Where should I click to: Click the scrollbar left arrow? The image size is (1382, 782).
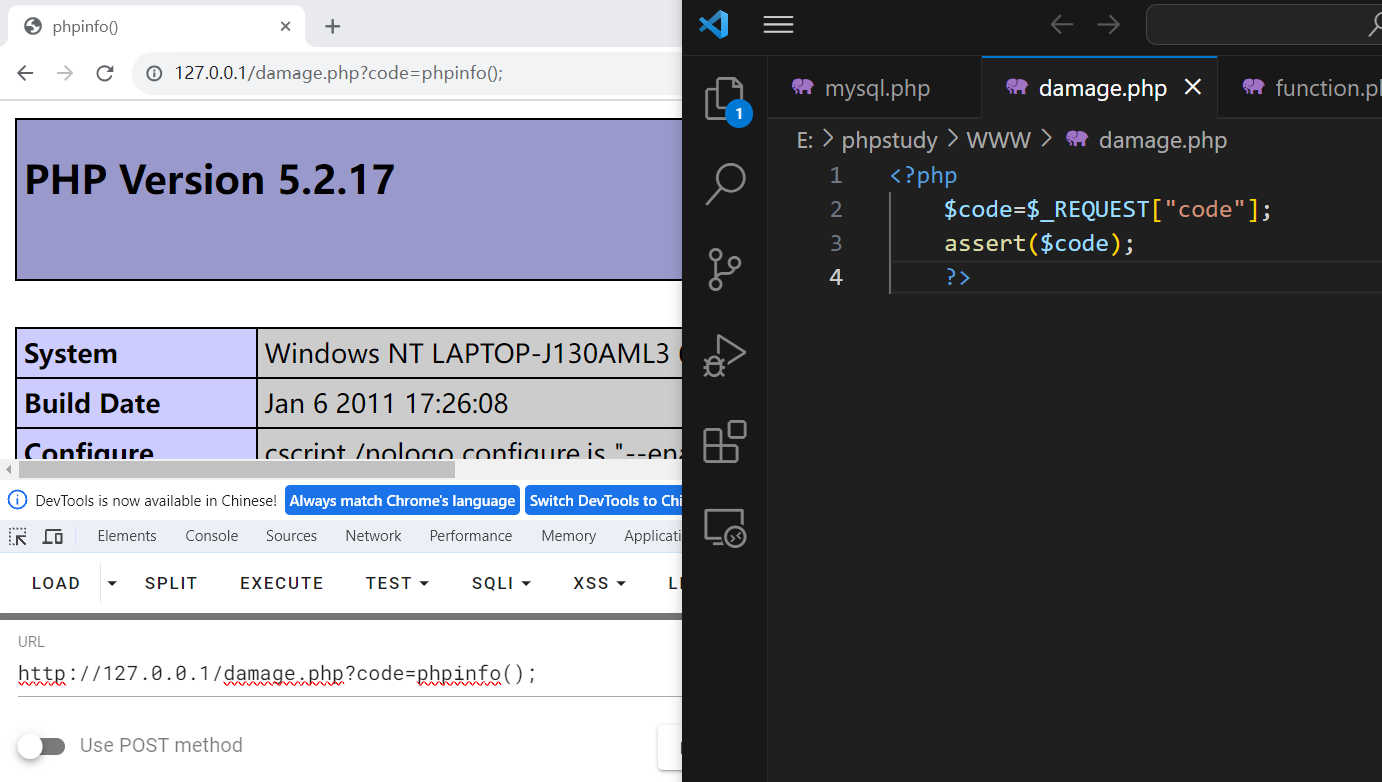[x=8, y=469]
